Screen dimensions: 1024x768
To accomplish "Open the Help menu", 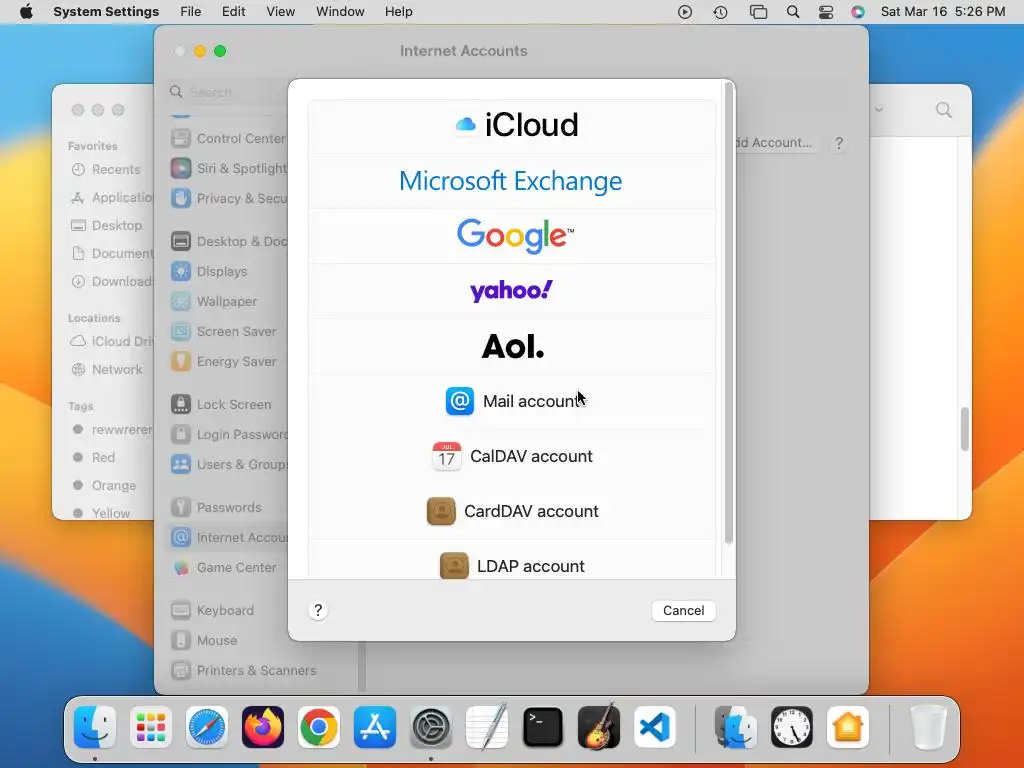I will [398, 12].
